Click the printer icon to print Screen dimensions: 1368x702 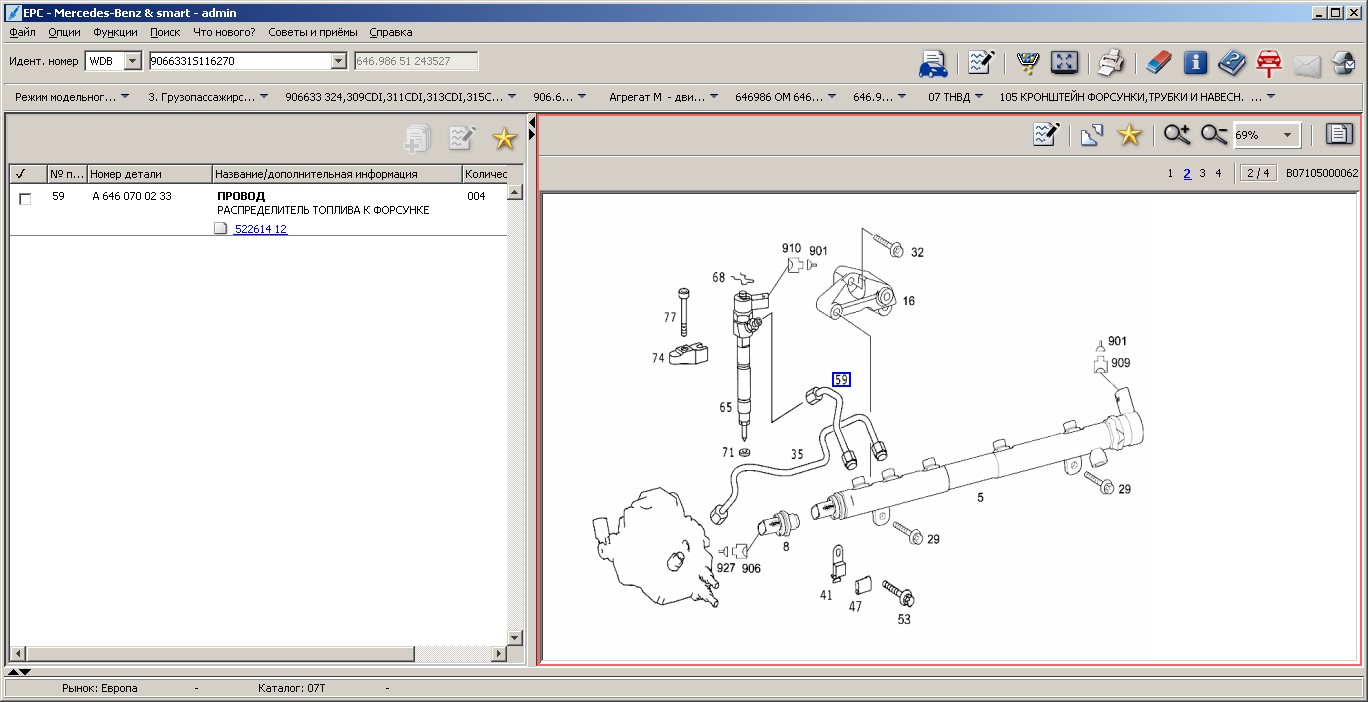click(1111, 63)
